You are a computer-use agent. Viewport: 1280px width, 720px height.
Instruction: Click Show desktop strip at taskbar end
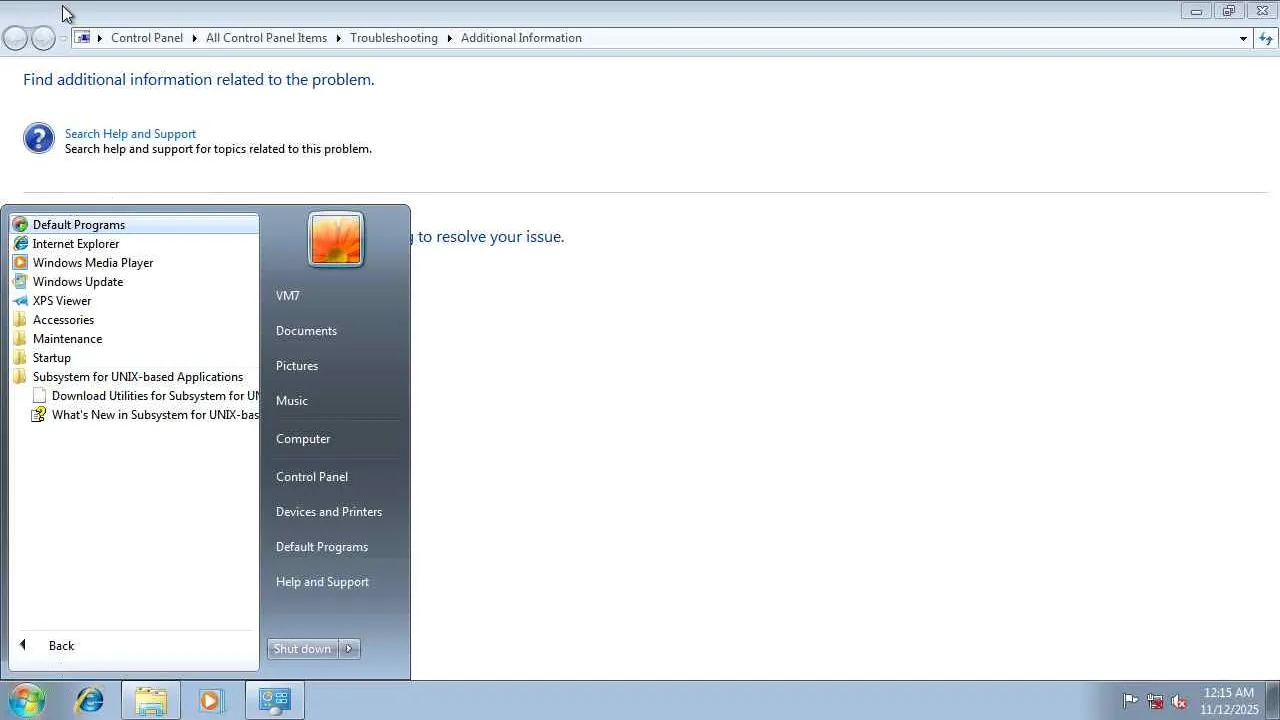tap(1273, 700)
